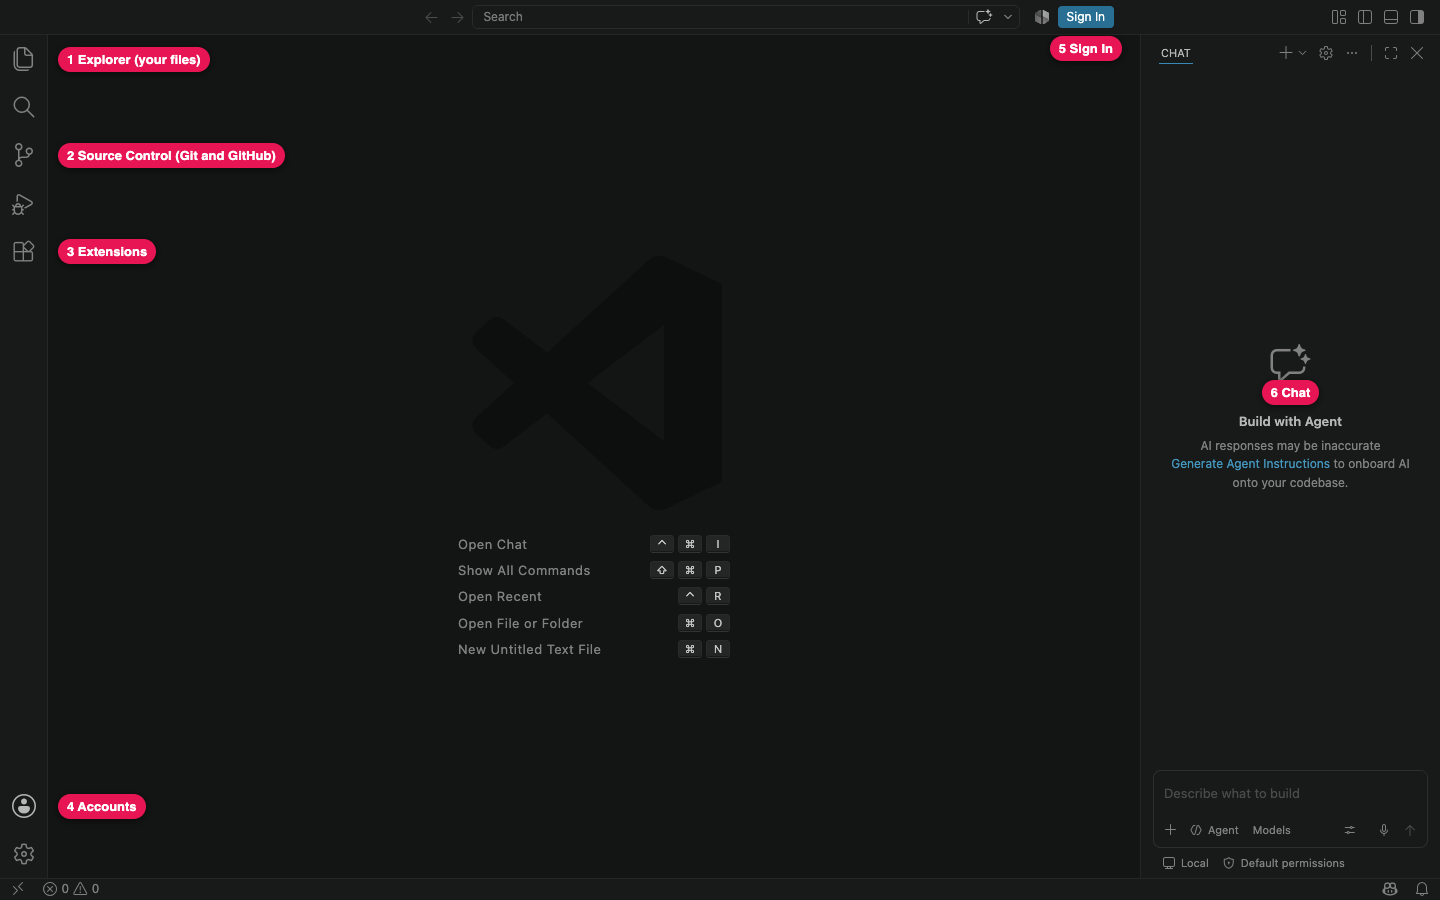Go forward with the right arrow
1440x900 pixels.
tap(457, 17)
